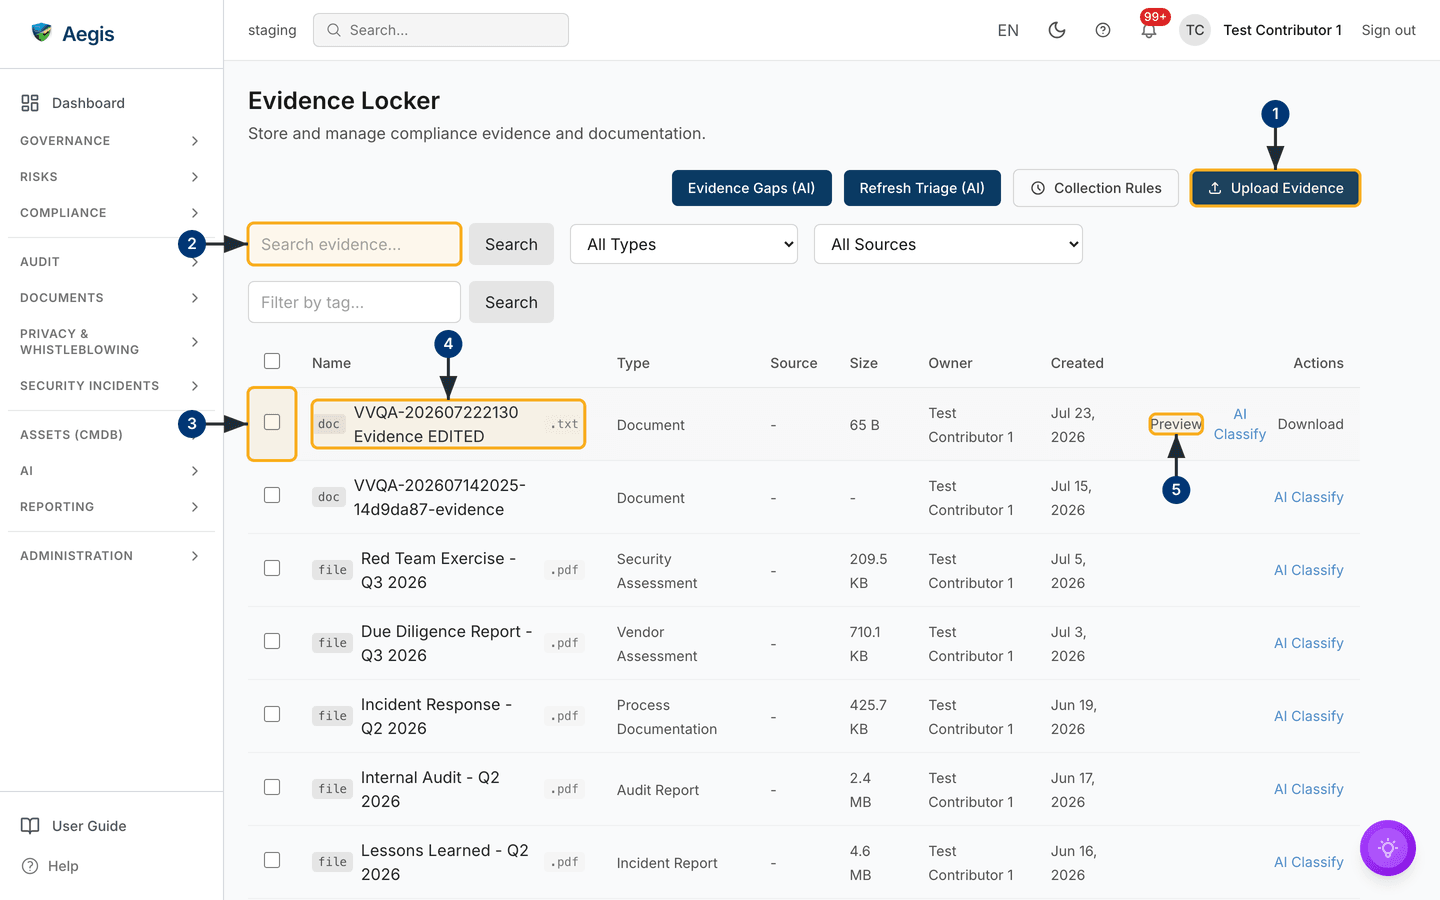Open the Dashboard grid icon
This screenshot has width=1440, height=900.
click(x=30, y=103)
